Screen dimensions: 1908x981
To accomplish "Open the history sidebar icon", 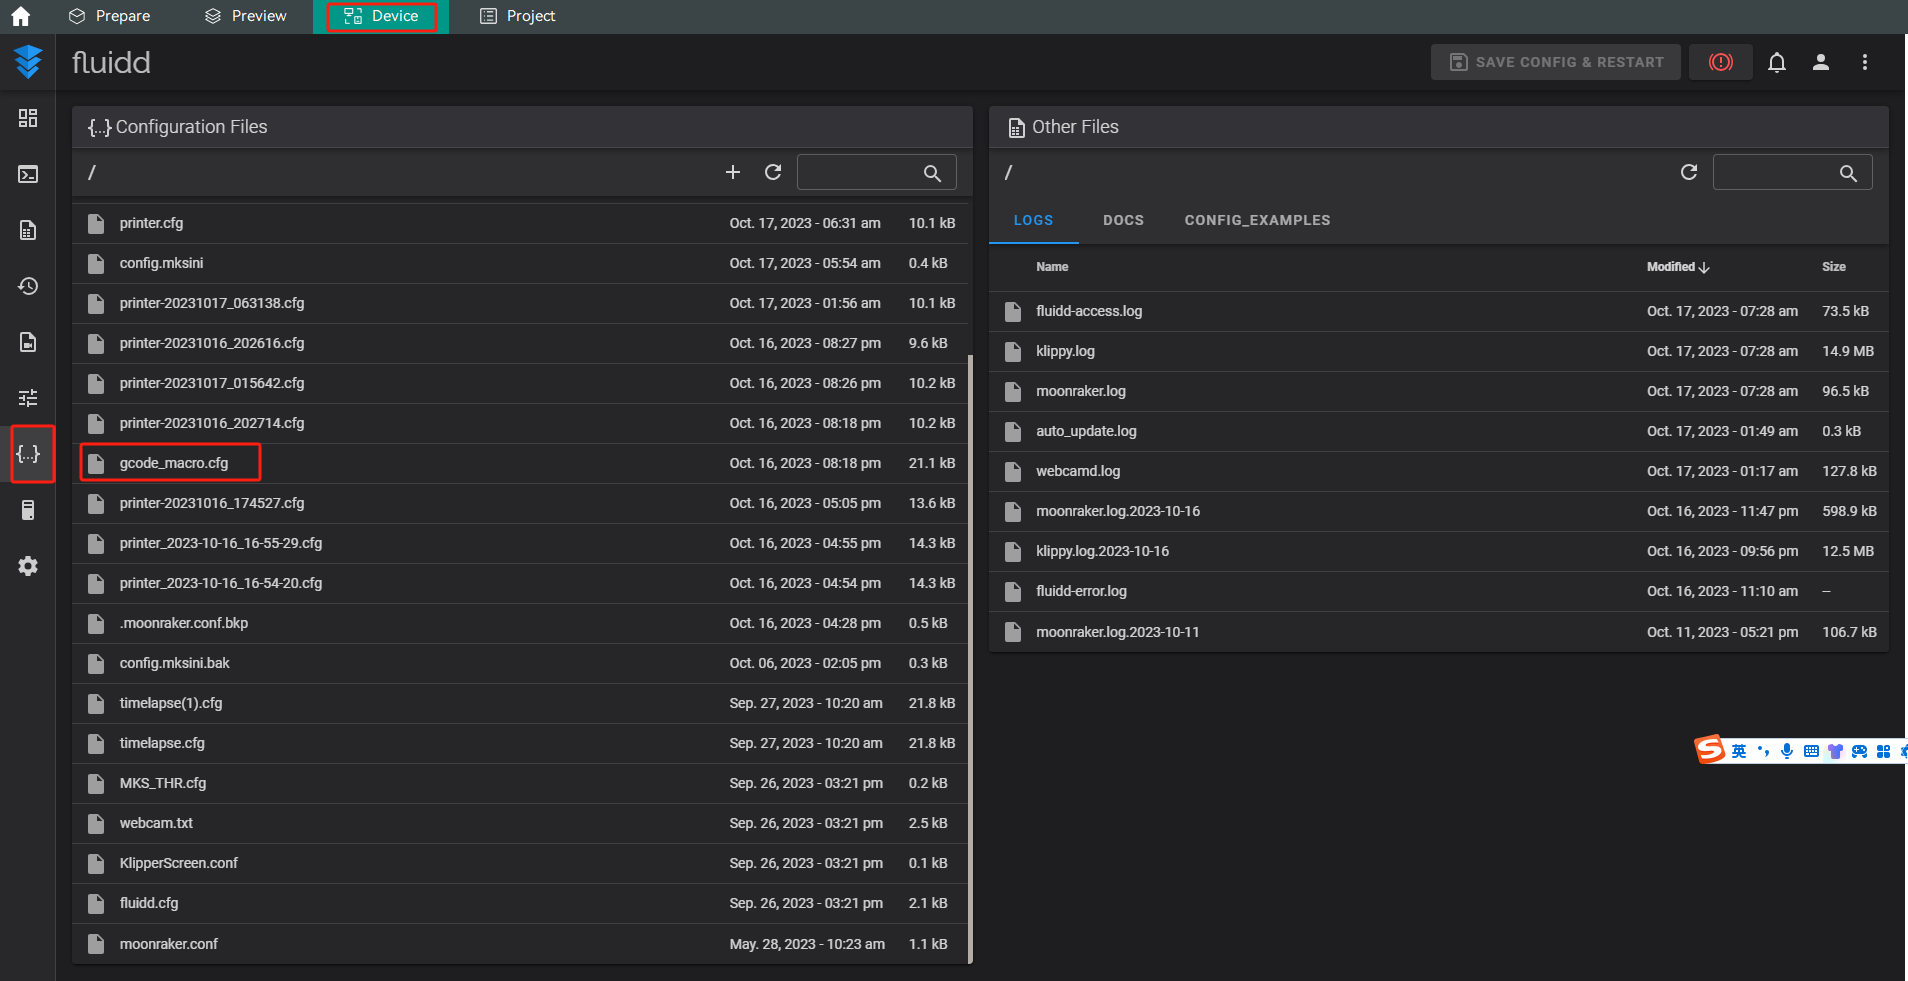I will click(28, 286).
